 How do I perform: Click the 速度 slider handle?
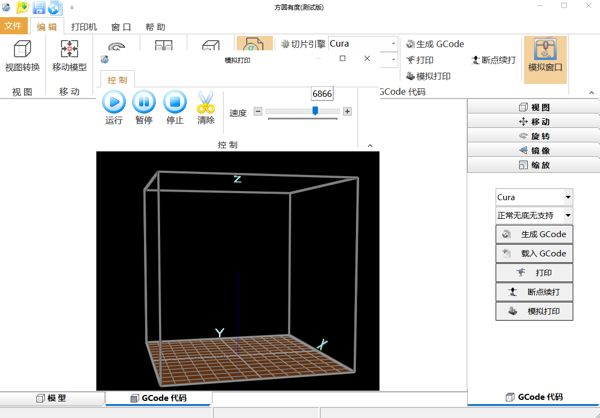point(315,111)
